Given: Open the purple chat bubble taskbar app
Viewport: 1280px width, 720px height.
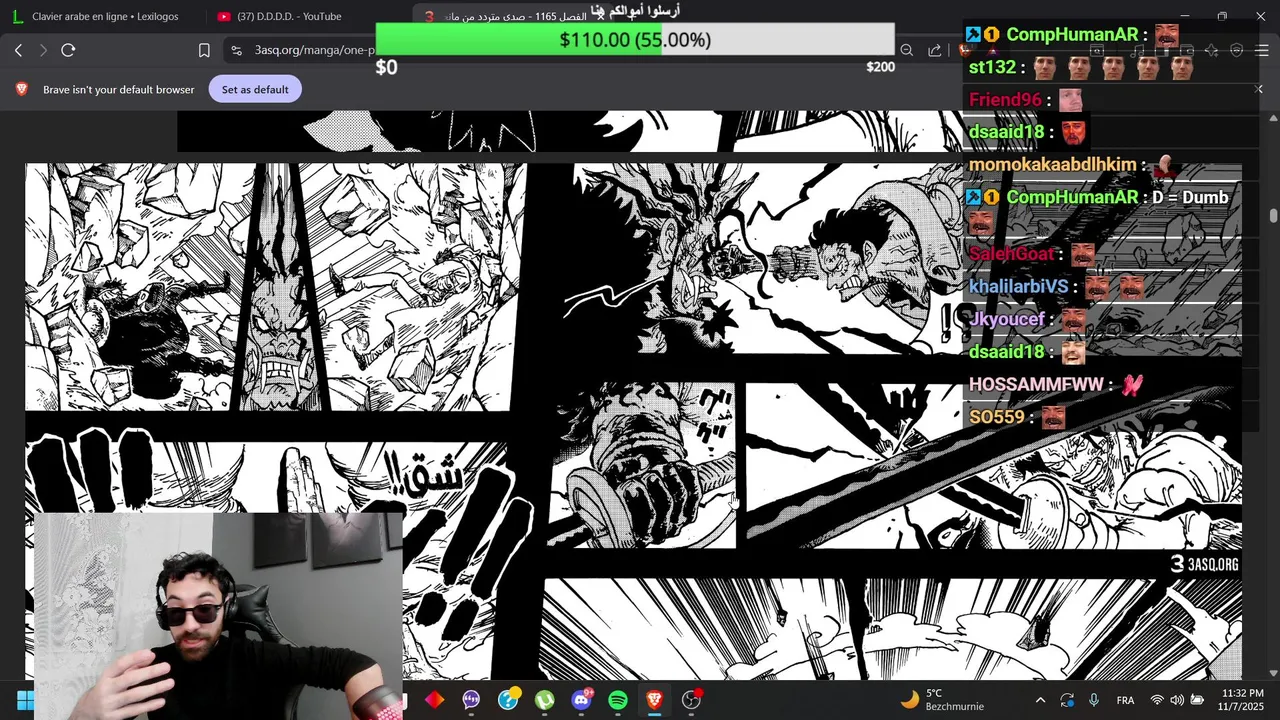Looking at the screenshot, I should [471, 700].
